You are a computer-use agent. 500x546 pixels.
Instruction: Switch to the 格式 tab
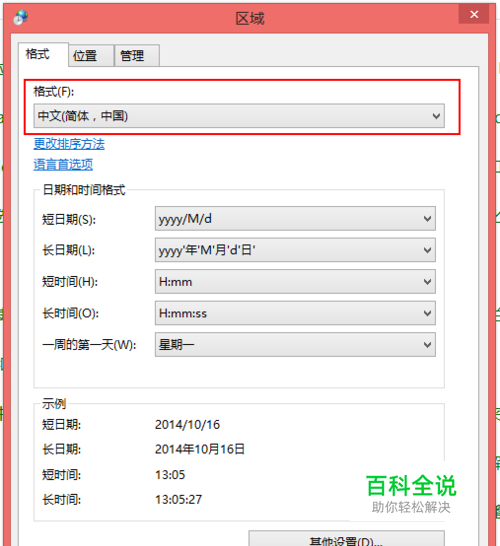(43, 55)
